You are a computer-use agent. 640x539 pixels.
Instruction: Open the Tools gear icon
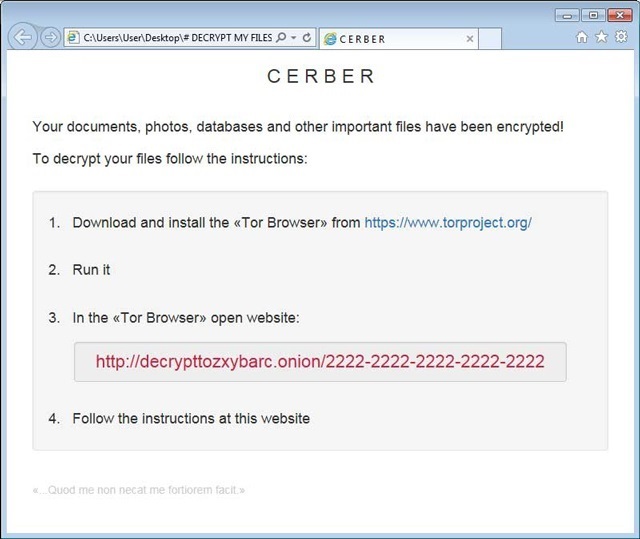tap(621, 36)
